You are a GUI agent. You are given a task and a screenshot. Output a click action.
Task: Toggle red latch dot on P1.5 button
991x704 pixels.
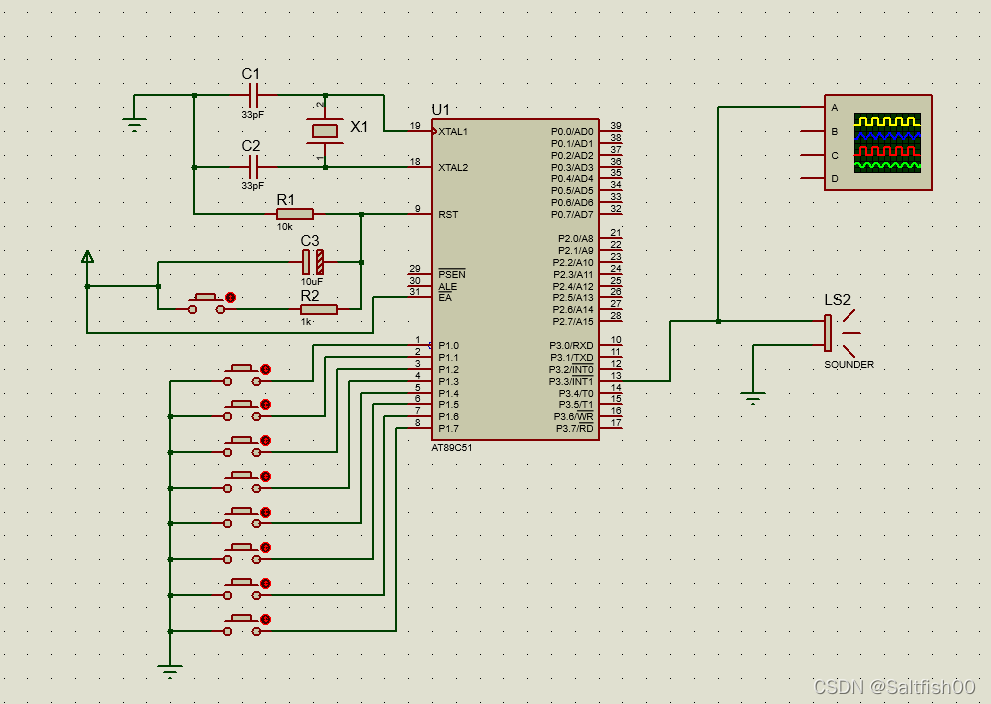point(266,547)
